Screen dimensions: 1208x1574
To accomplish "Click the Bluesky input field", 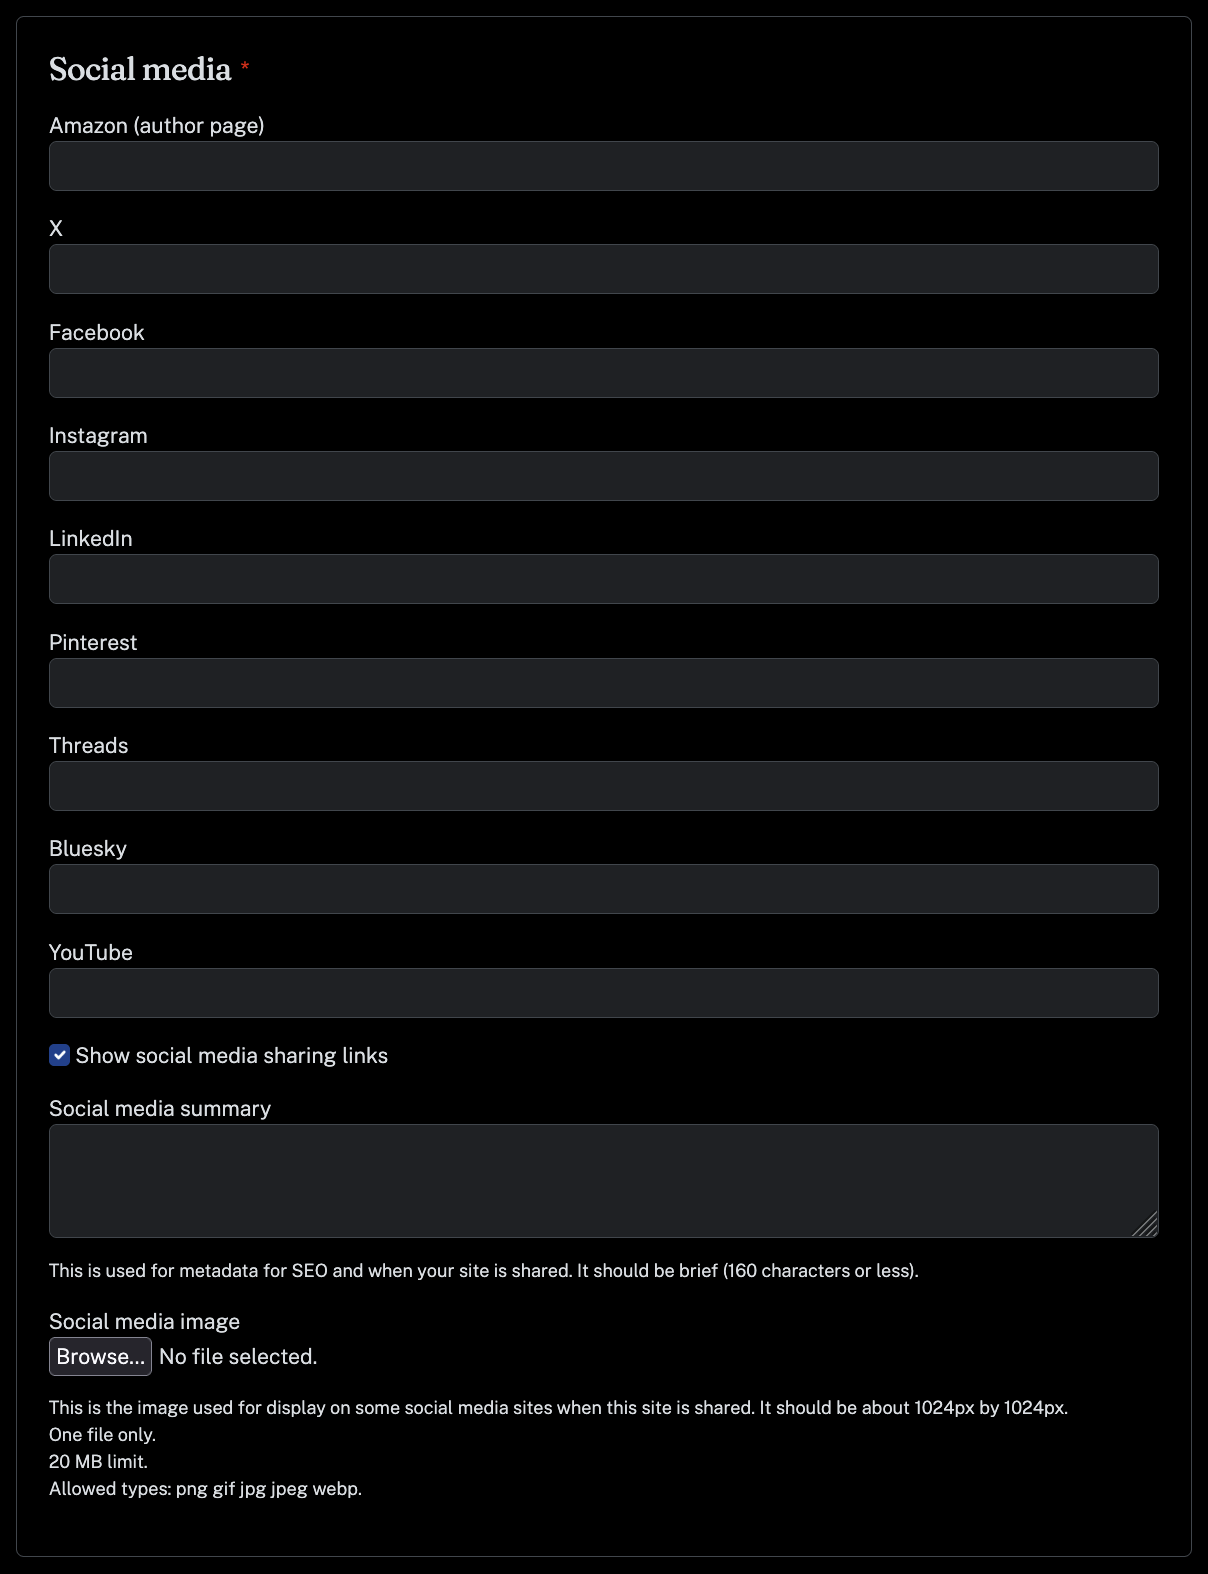I will click(x=604, y=889).
